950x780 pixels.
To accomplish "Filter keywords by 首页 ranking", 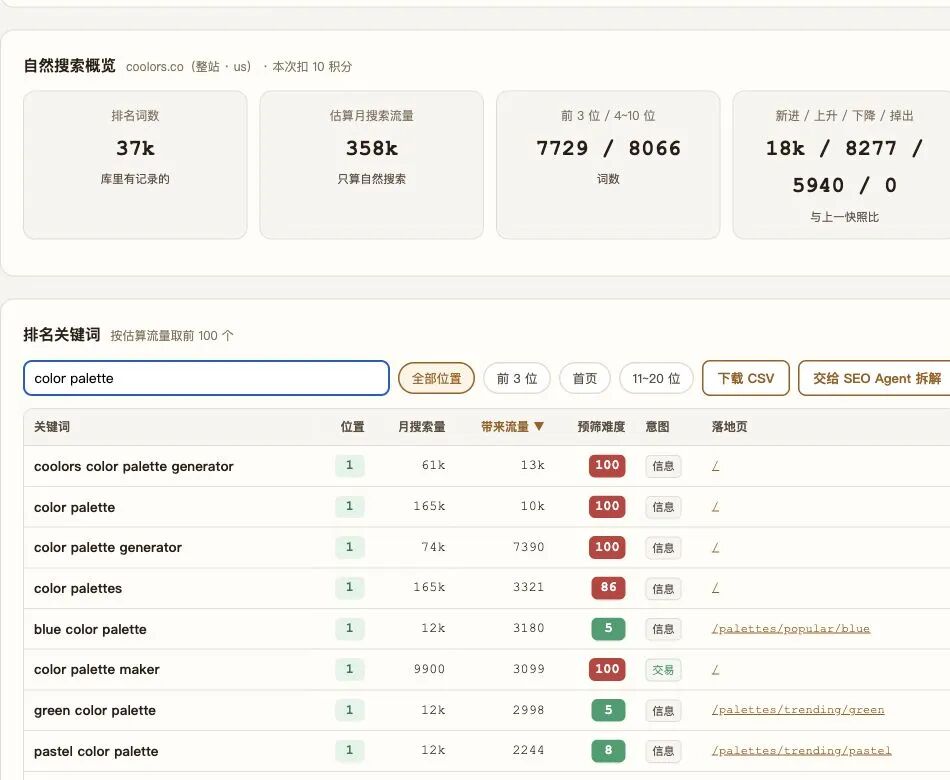I will [585, 378].
